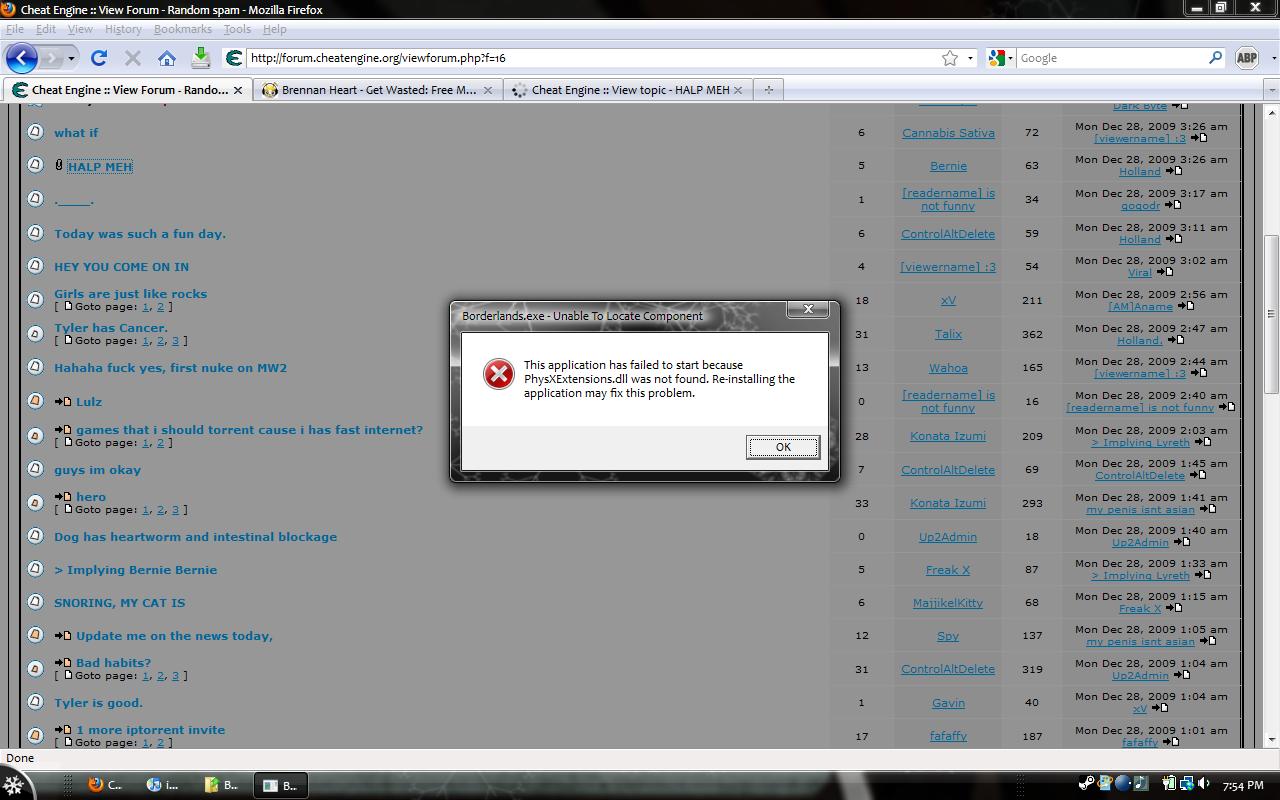The width and height of the screenshot is (1280, 800).
Task: Open the 'Girls are just like rocks' topic
Action: (x=131, y=294)
